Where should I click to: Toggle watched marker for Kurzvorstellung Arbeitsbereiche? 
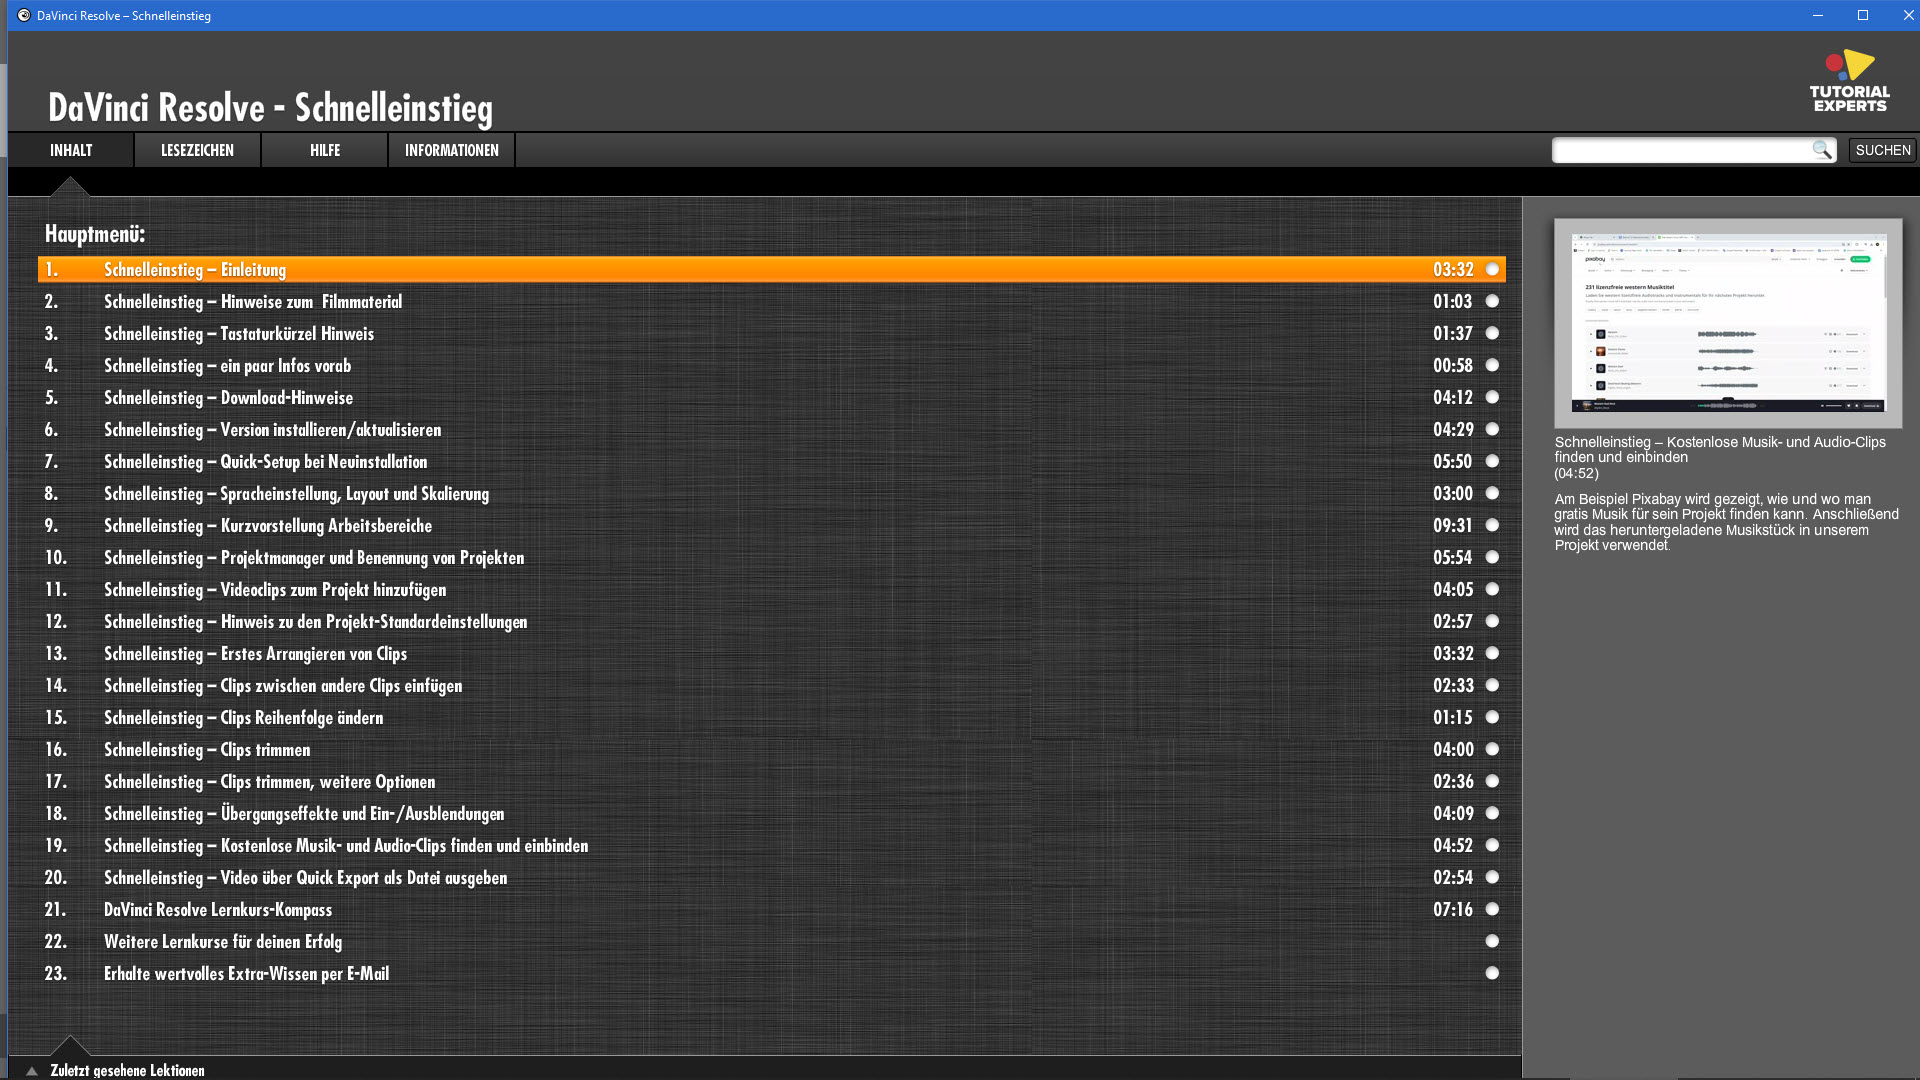(1492, 525)
